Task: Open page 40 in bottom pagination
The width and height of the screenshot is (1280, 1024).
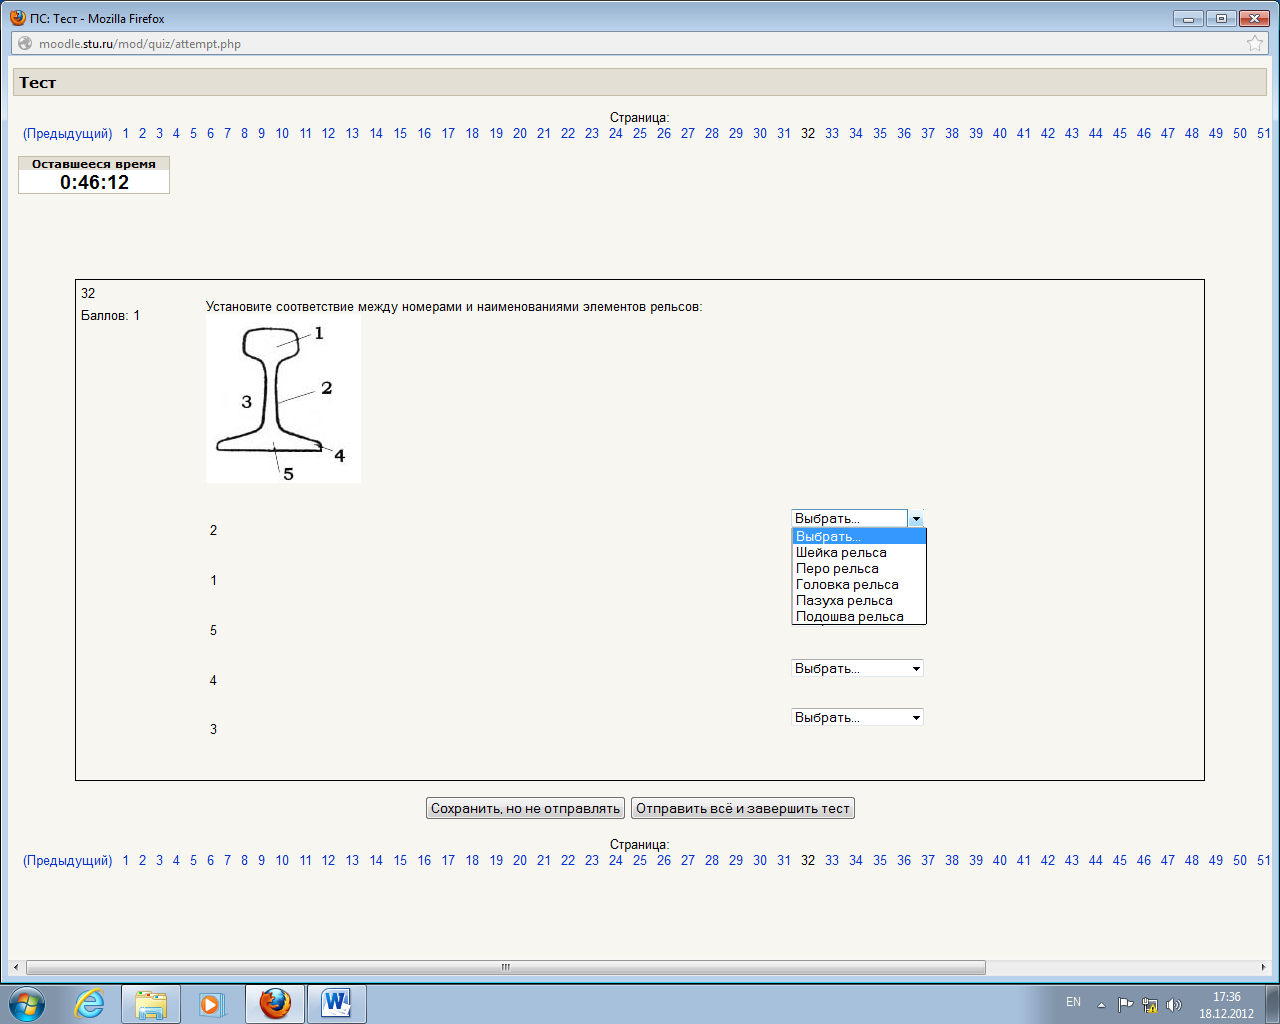Action: click(x=1000, y=860)
